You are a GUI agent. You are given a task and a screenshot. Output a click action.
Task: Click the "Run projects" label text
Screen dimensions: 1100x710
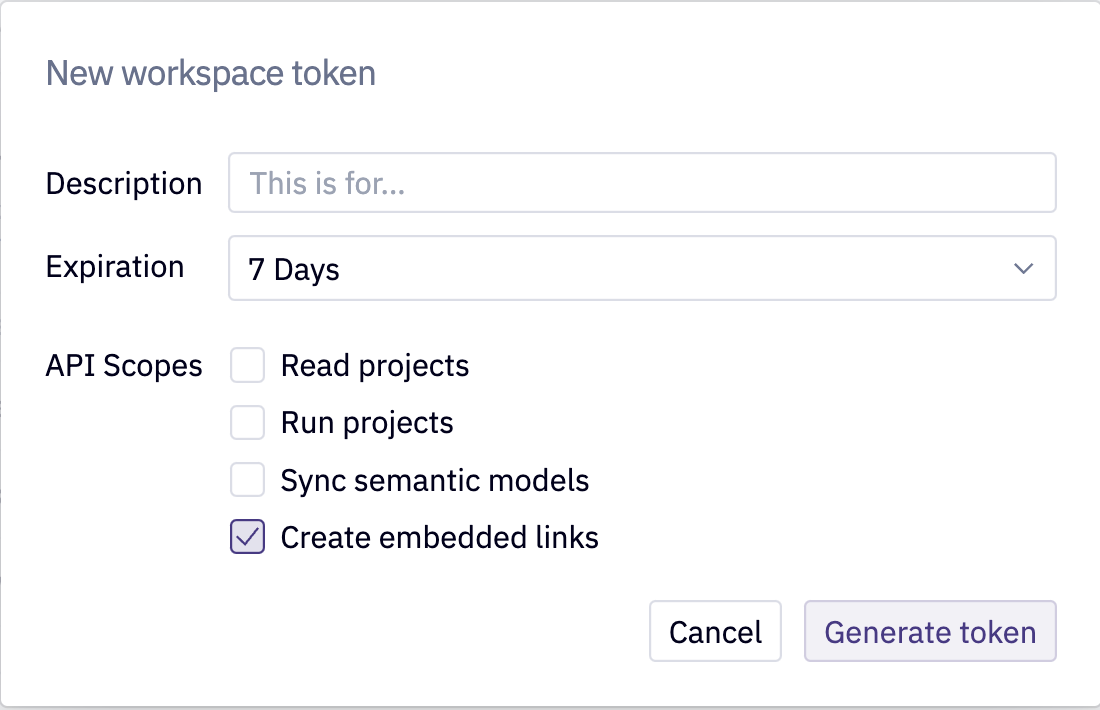(367, 423)
